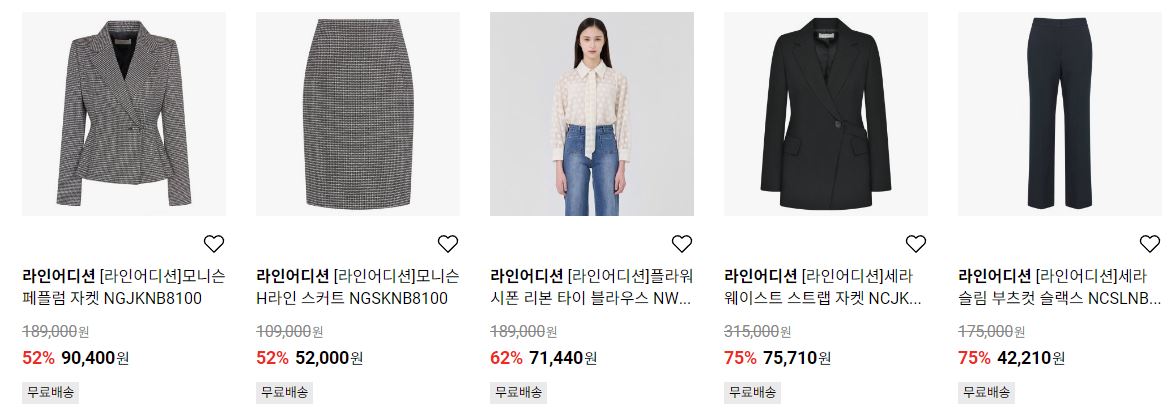Open the model wearing floral blouse image

coord(591,114)
